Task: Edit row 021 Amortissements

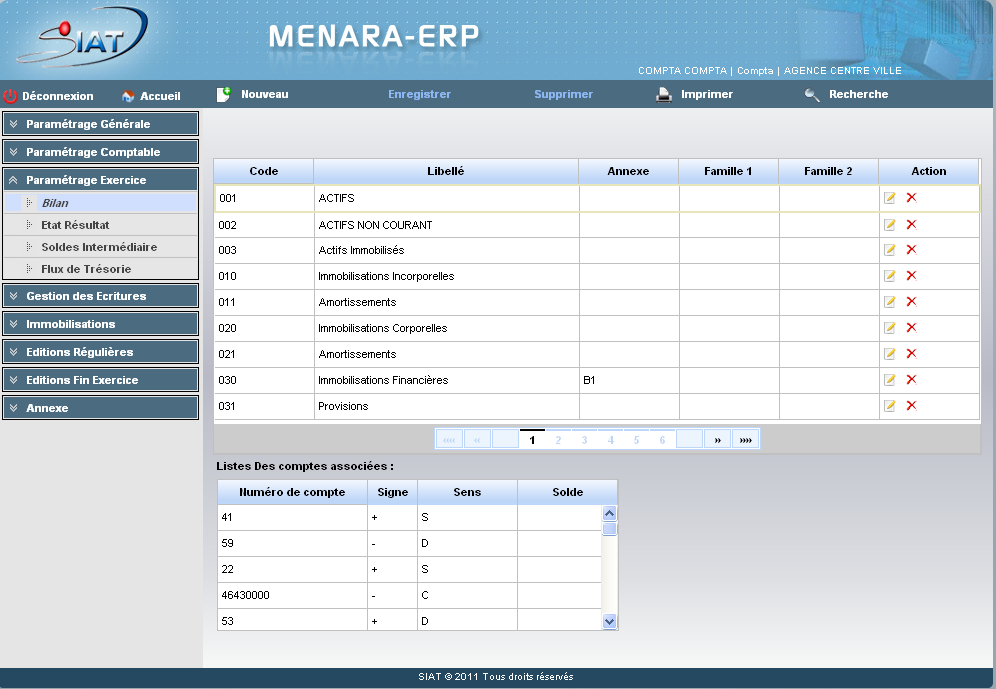Action: [x=890, y=354]
